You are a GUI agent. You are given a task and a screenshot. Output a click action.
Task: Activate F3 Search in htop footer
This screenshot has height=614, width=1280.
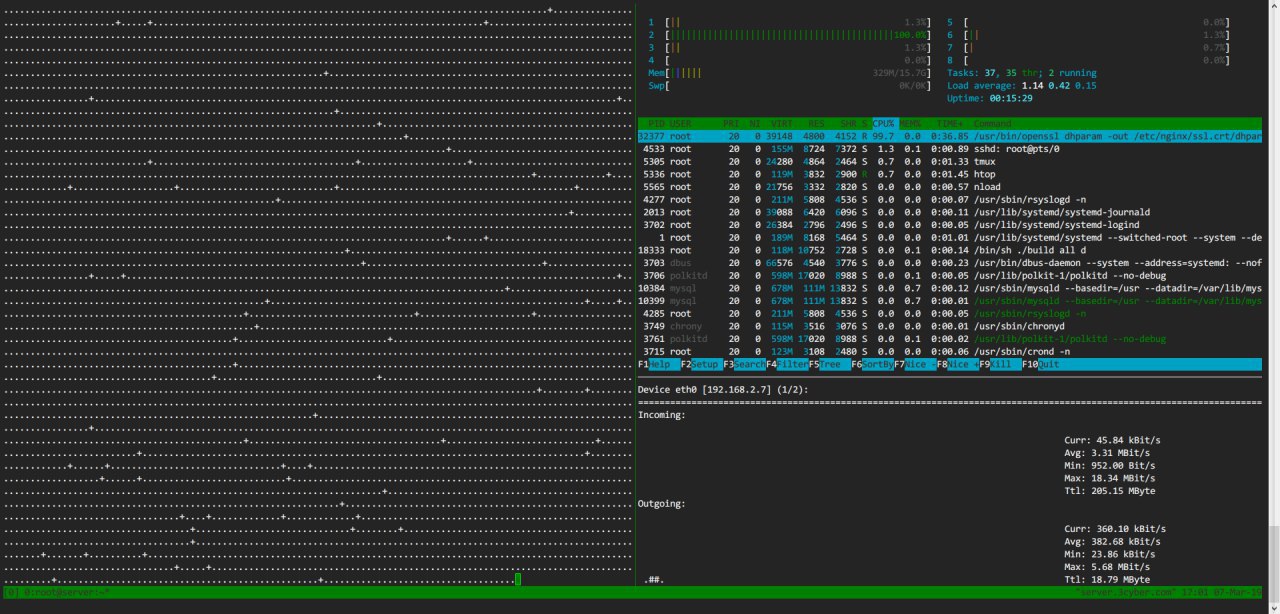tap(742, 365)
